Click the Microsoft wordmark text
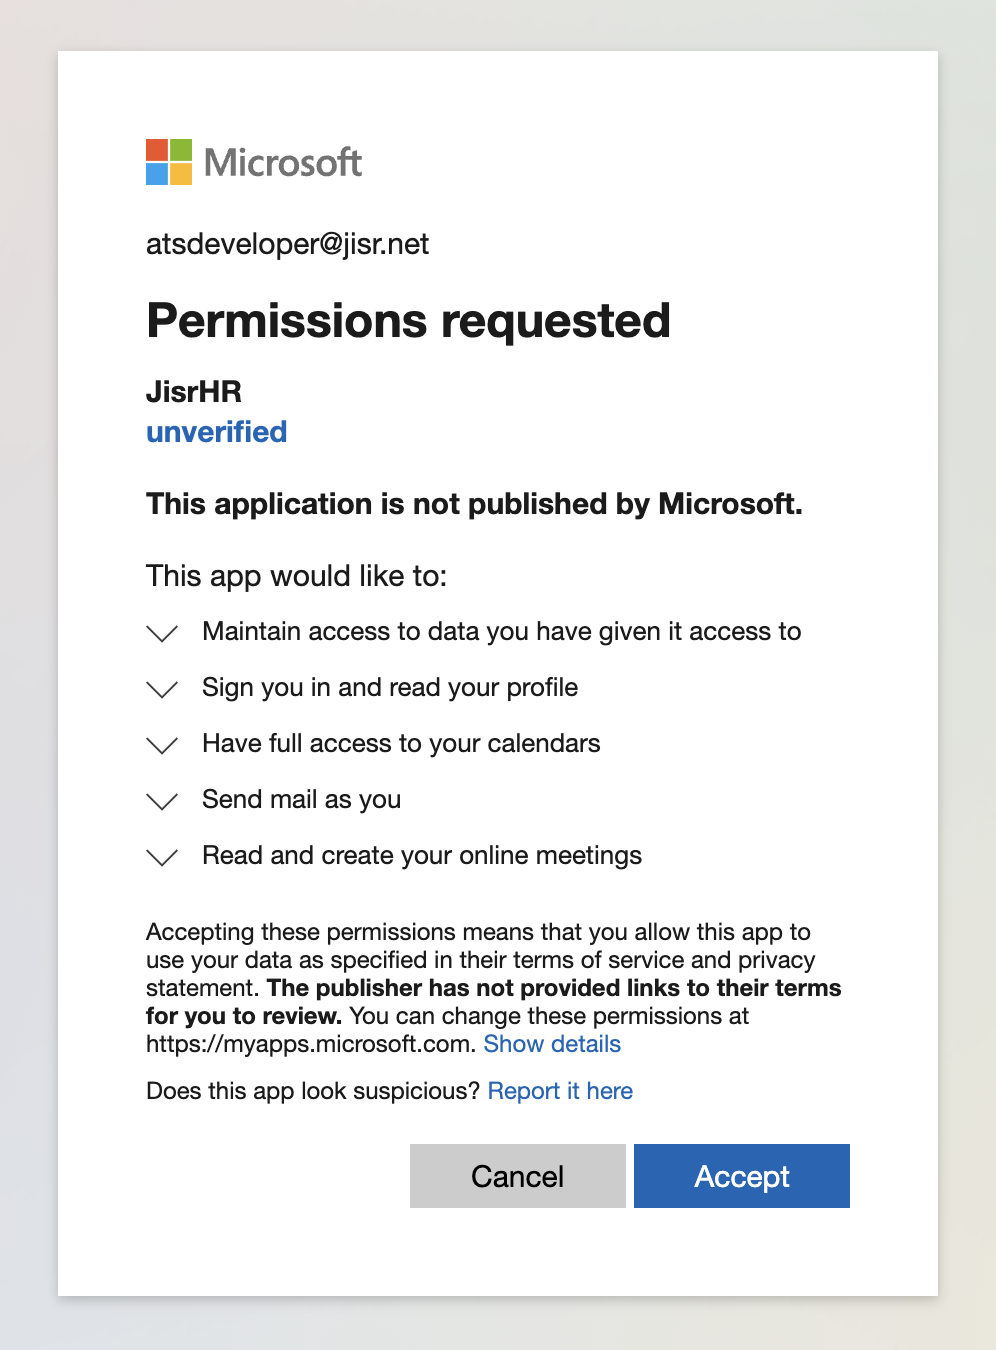Screen dimensions: 996x1350 click(x=283, y=162)
